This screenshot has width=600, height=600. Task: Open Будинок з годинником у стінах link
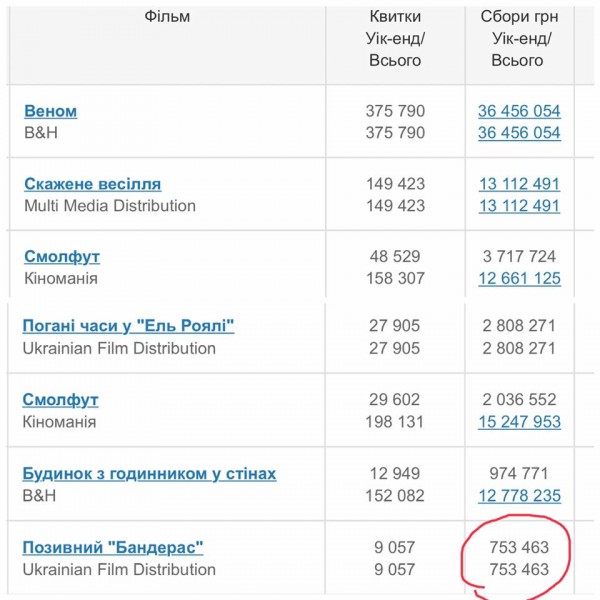pos(149,474)
